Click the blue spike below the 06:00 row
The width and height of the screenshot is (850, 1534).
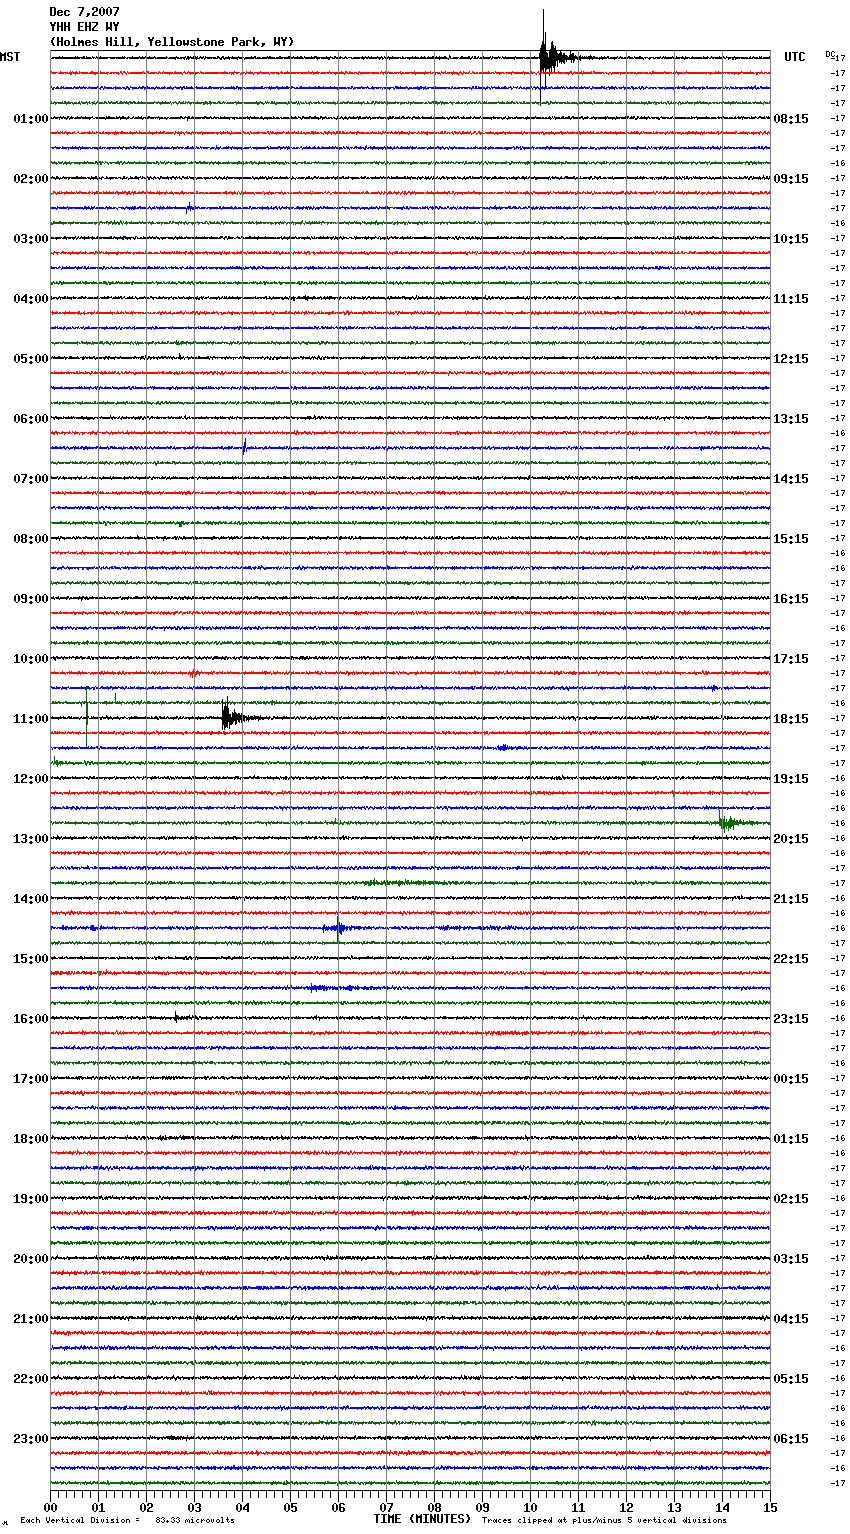tap(244, 446)
